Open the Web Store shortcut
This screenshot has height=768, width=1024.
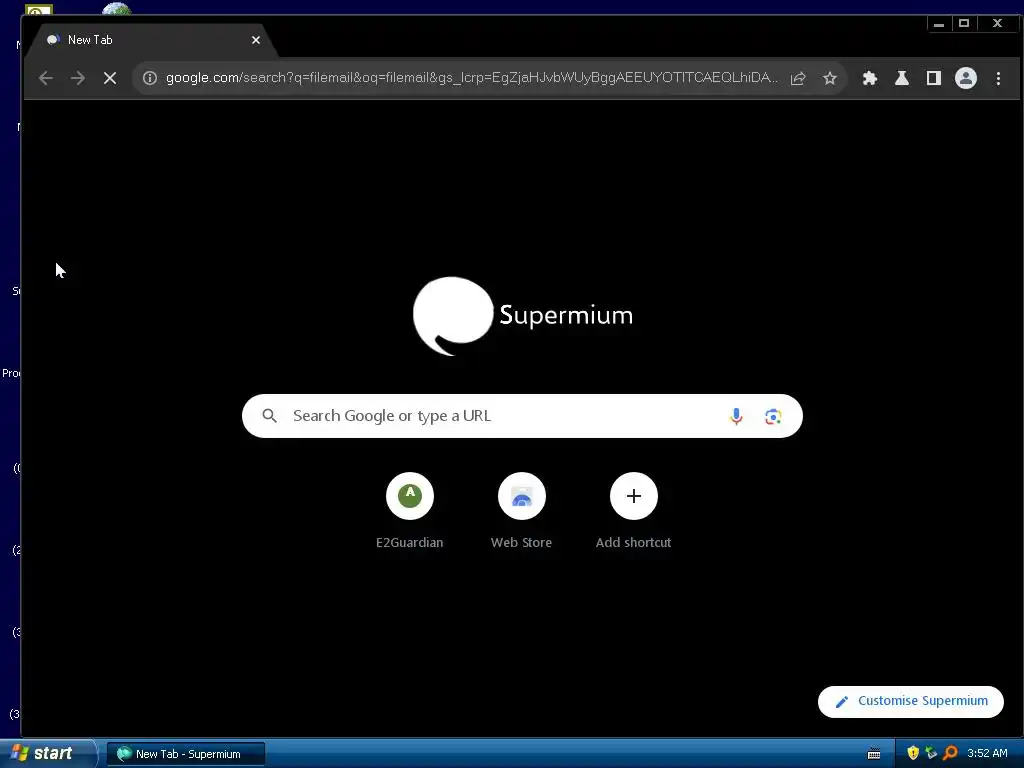521,511
